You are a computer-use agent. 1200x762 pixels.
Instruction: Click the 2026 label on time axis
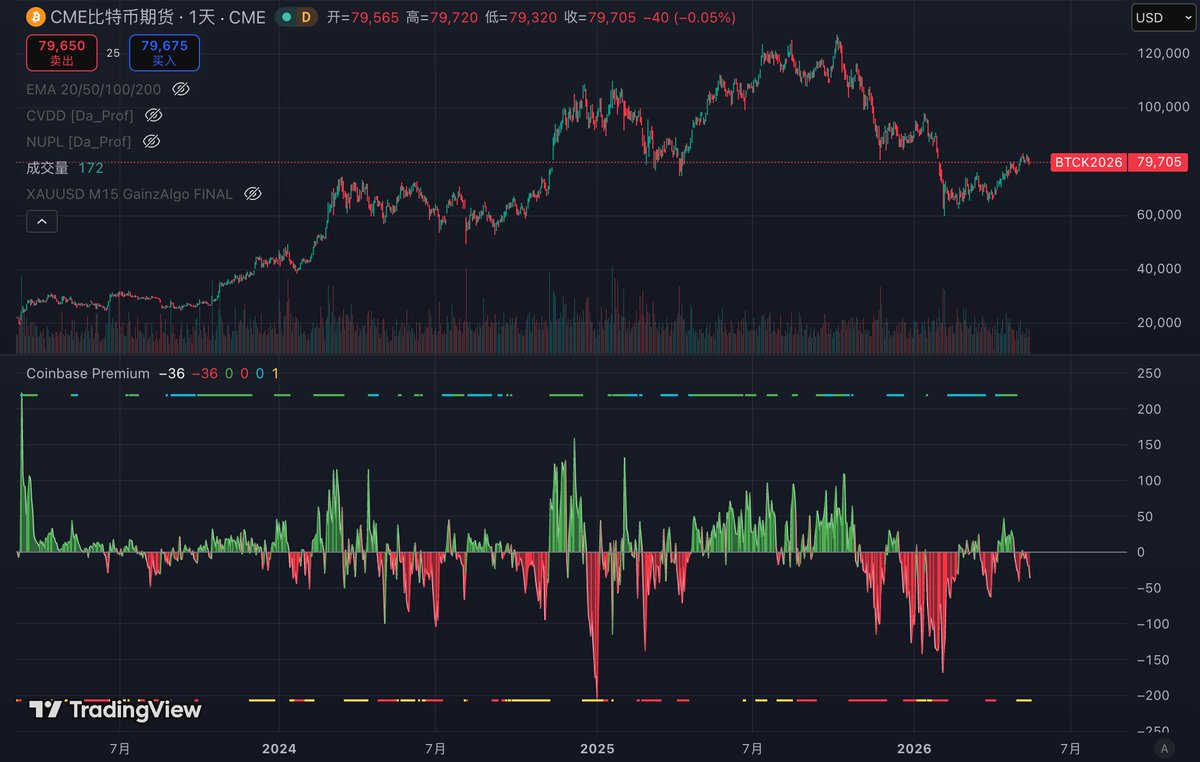[x=914, y=747]
